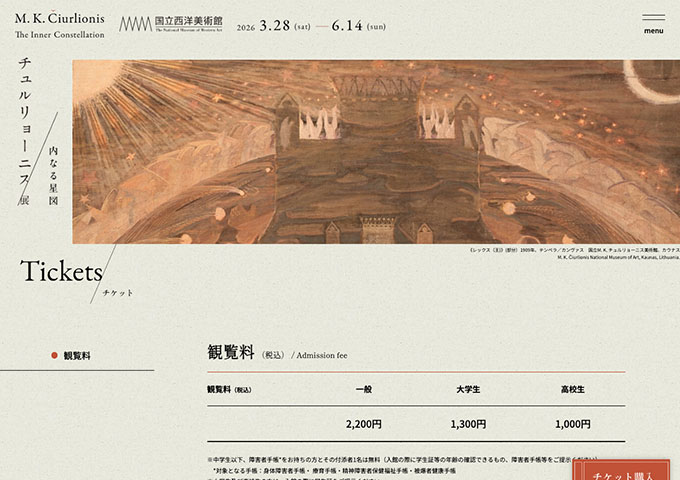Click the 内なる星図 vertical subtitle
This screenshot has width=680, height=480.
coord(53,175)
